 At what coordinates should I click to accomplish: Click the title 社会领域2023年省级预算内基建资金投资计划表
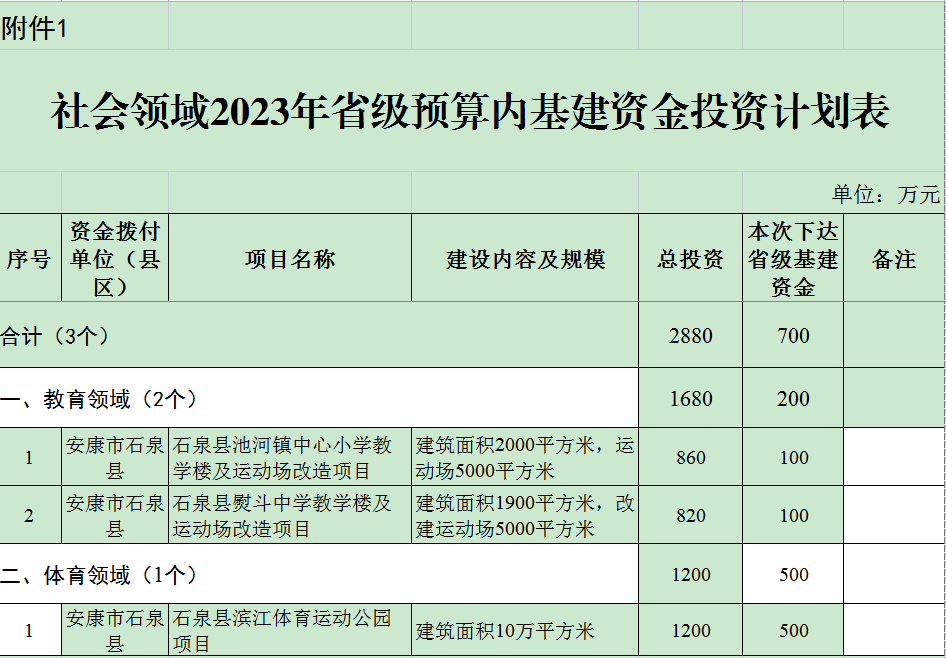(471, 111)
